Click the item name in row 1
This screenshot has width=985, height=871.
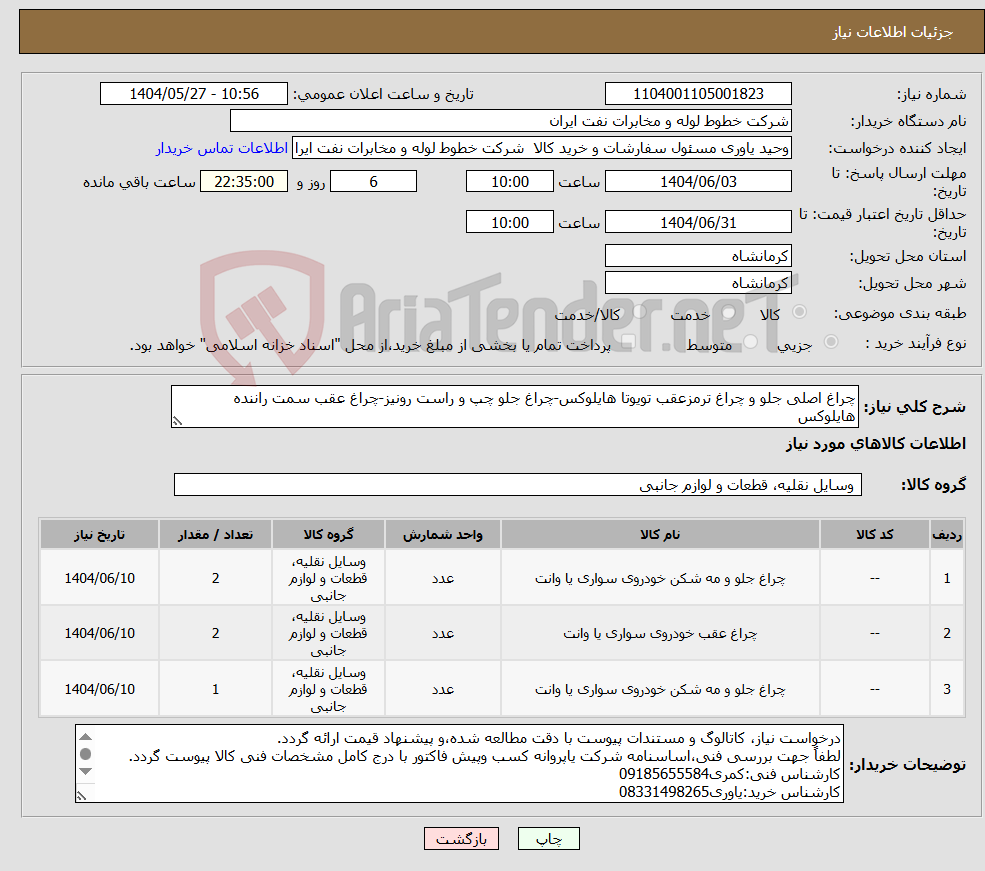660,578
